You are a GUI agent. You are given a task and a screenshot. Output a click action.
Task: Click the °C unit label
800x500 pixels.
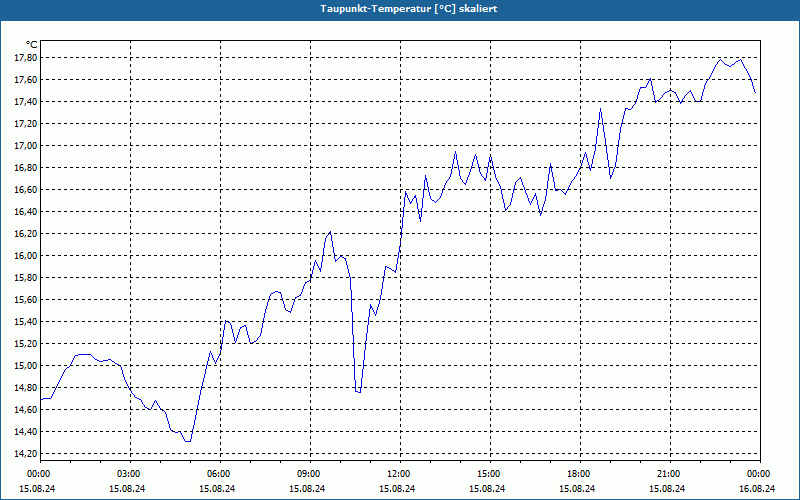click(x=32, y=45)
